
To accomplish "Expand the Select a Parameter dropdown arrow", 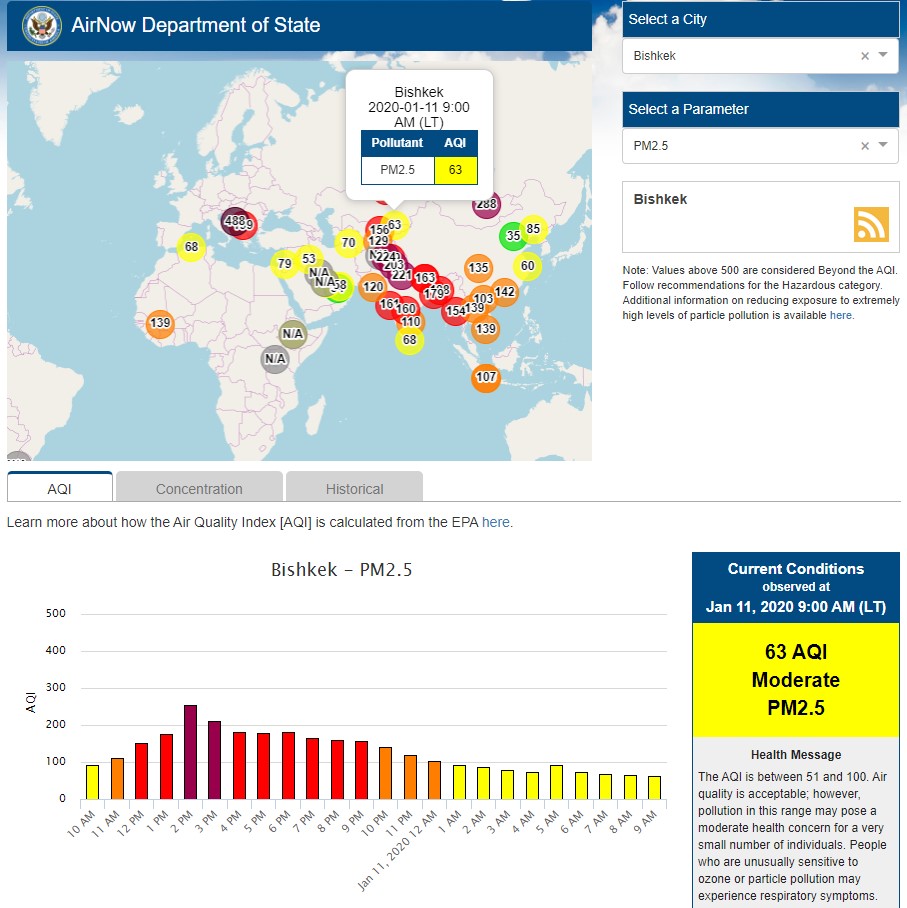I will click(883, 146).
